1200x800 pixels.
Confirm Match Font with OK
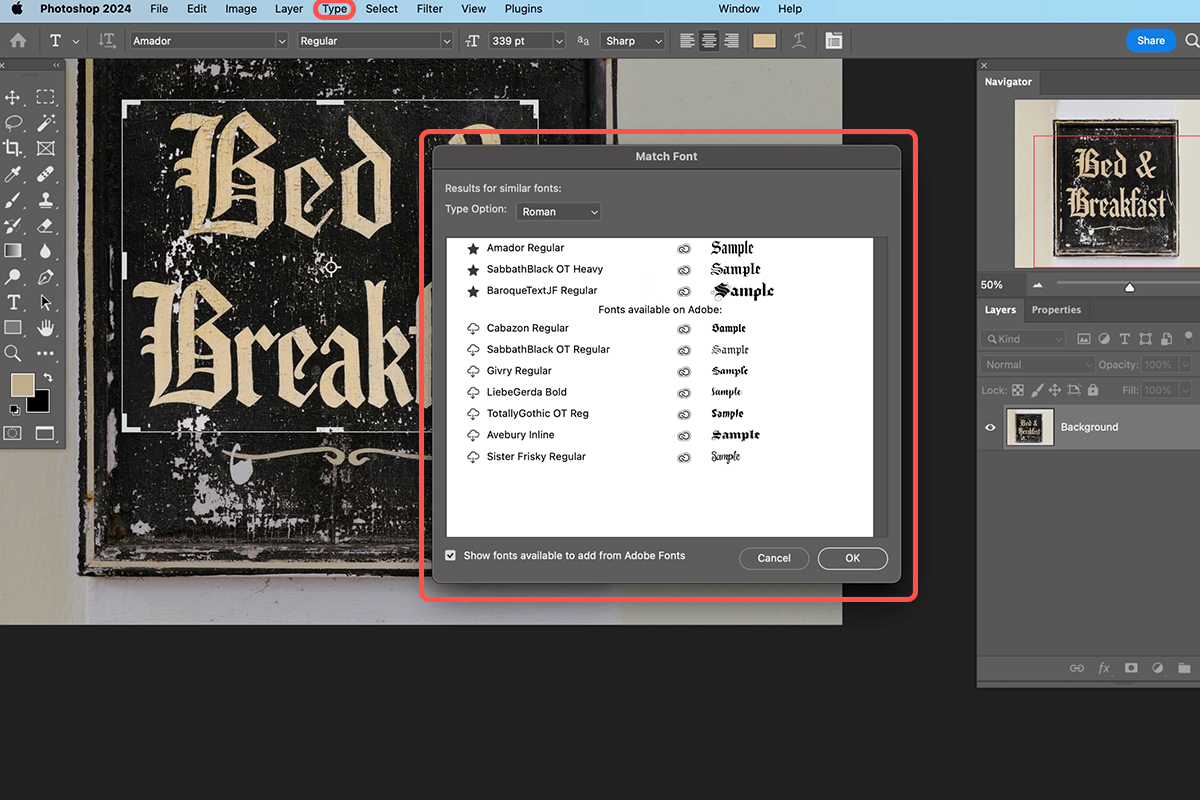(852, 558)
